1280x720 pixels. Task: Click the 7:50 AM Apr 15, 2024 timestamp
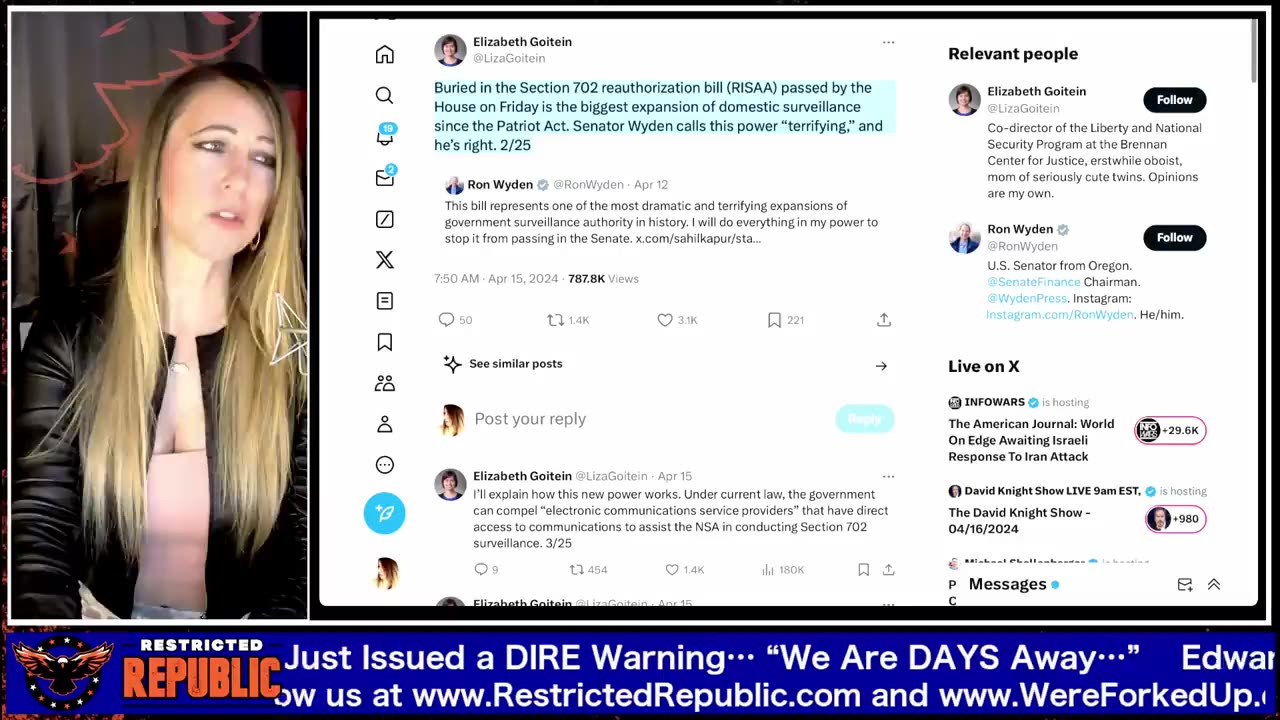pyautogui.click(x=496, y=279)
